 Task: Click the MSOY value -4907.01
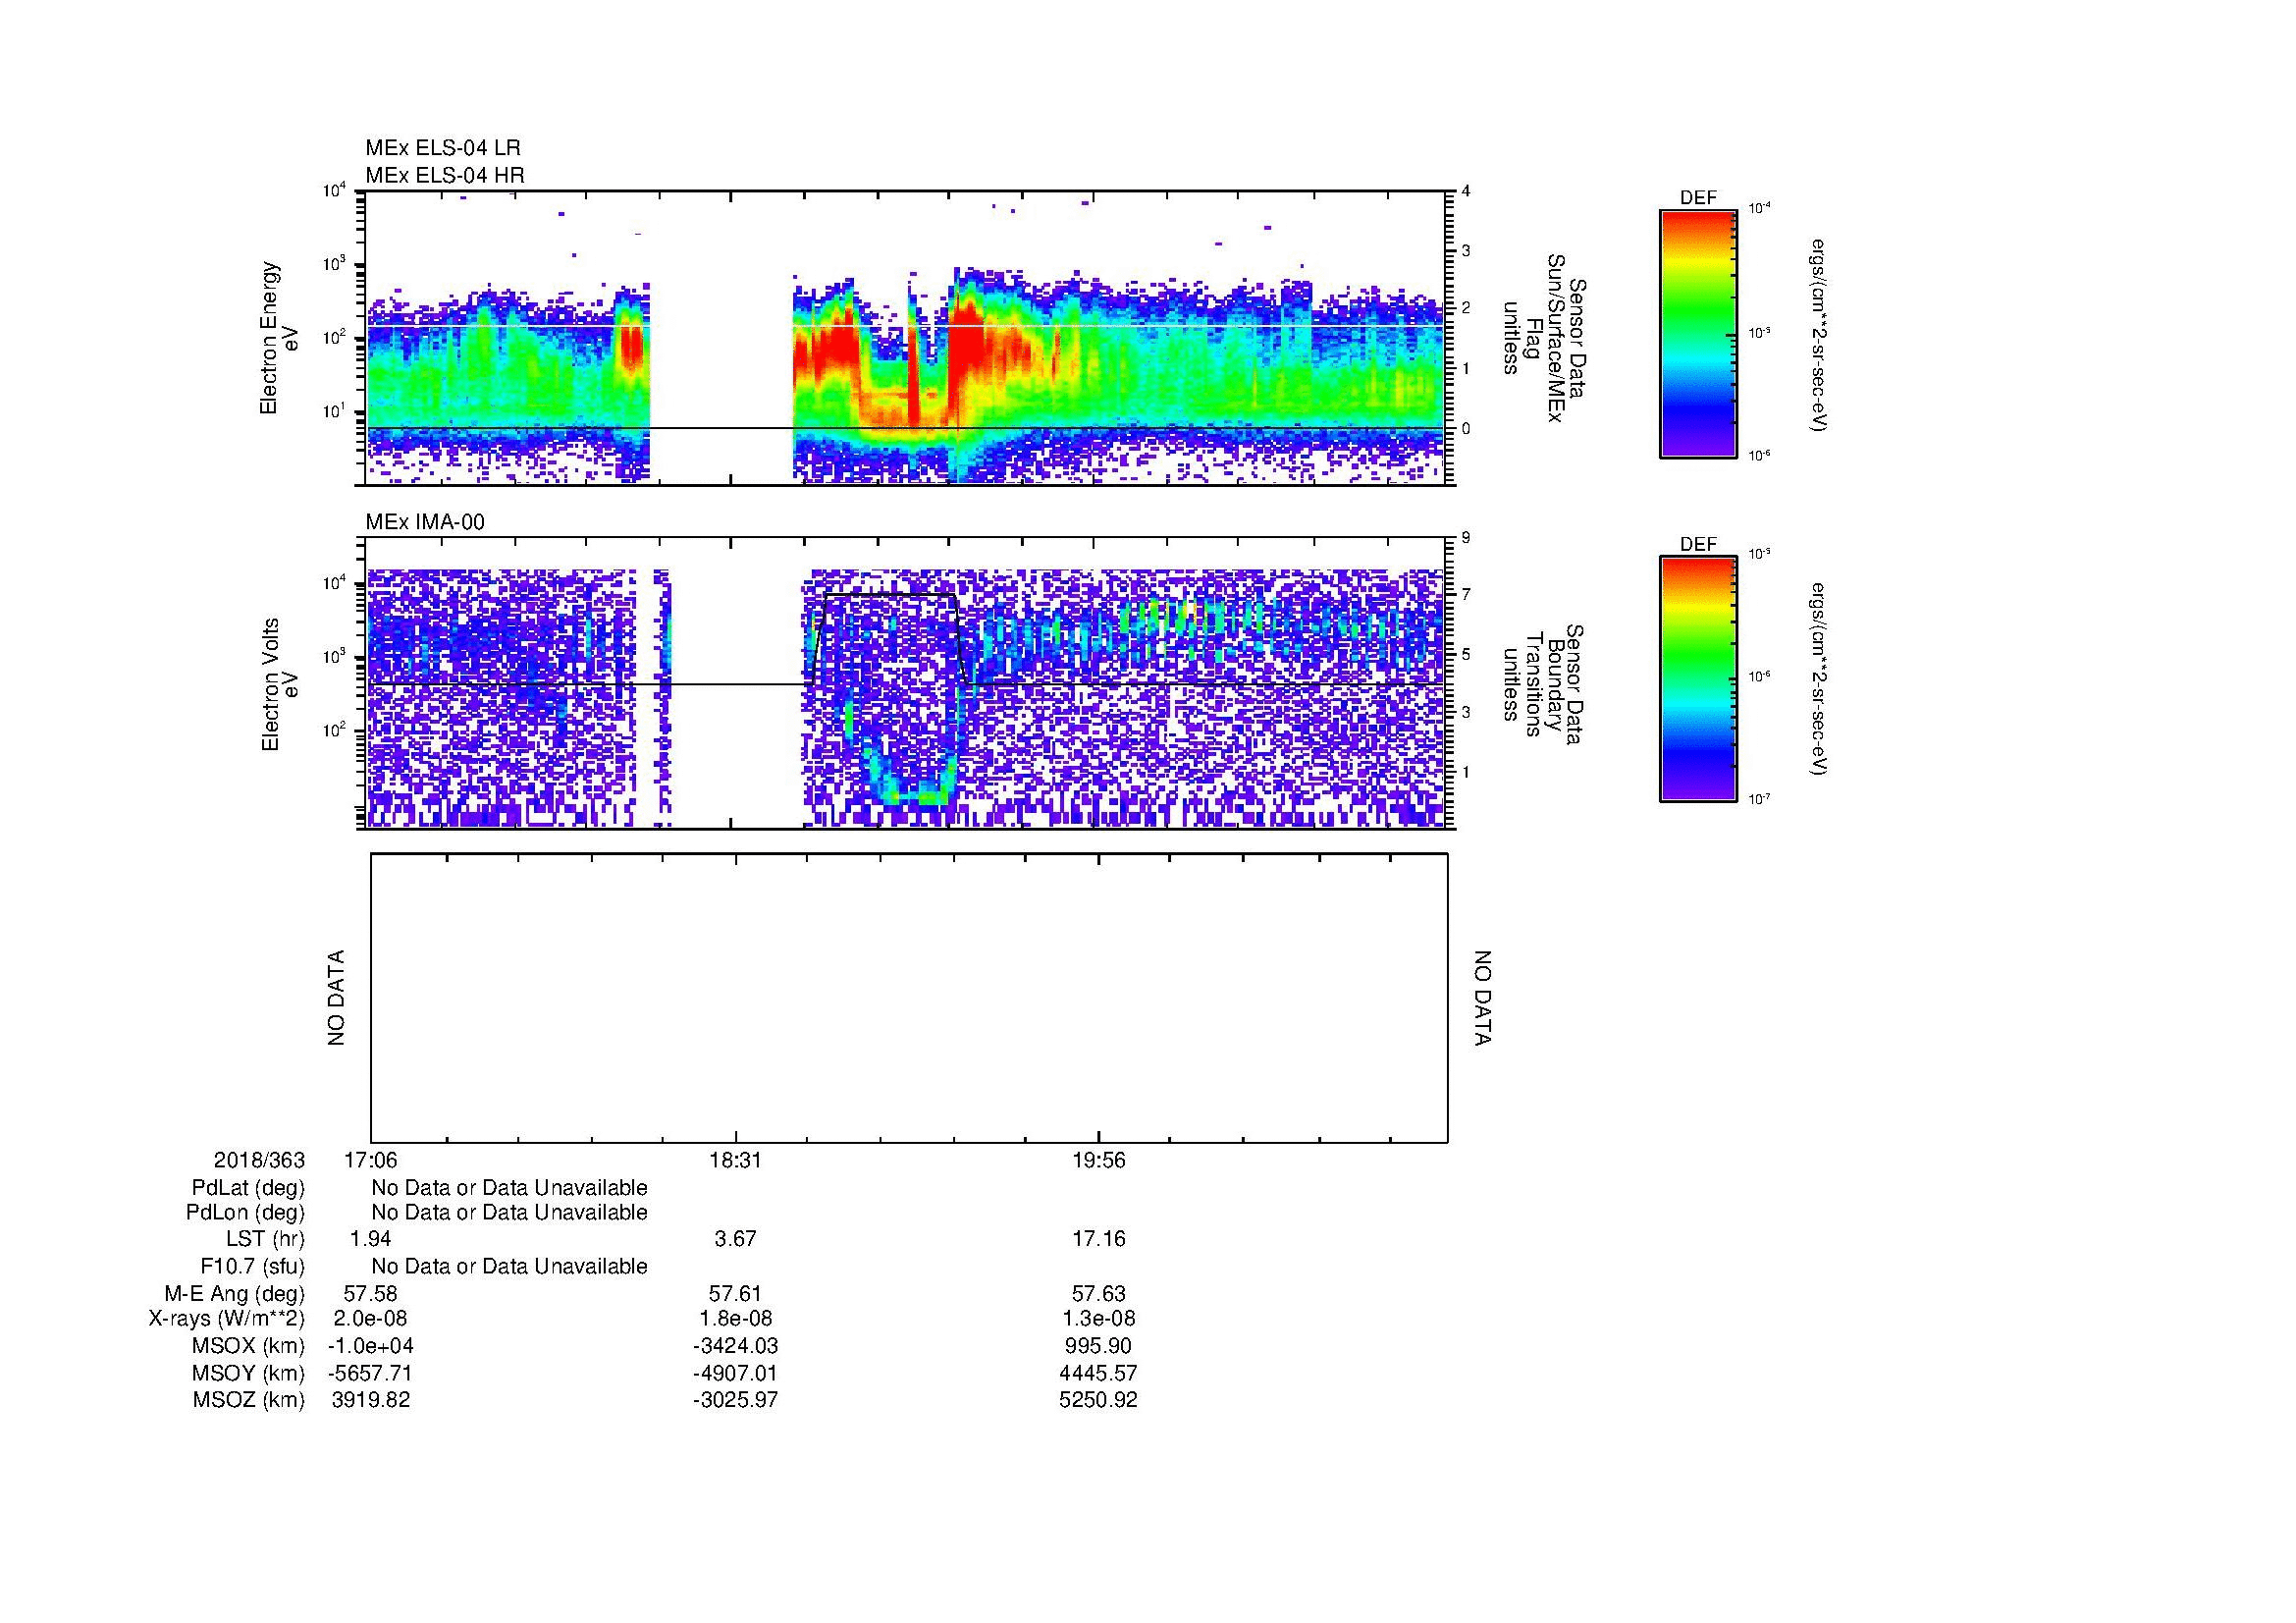tap(735, 1373)
